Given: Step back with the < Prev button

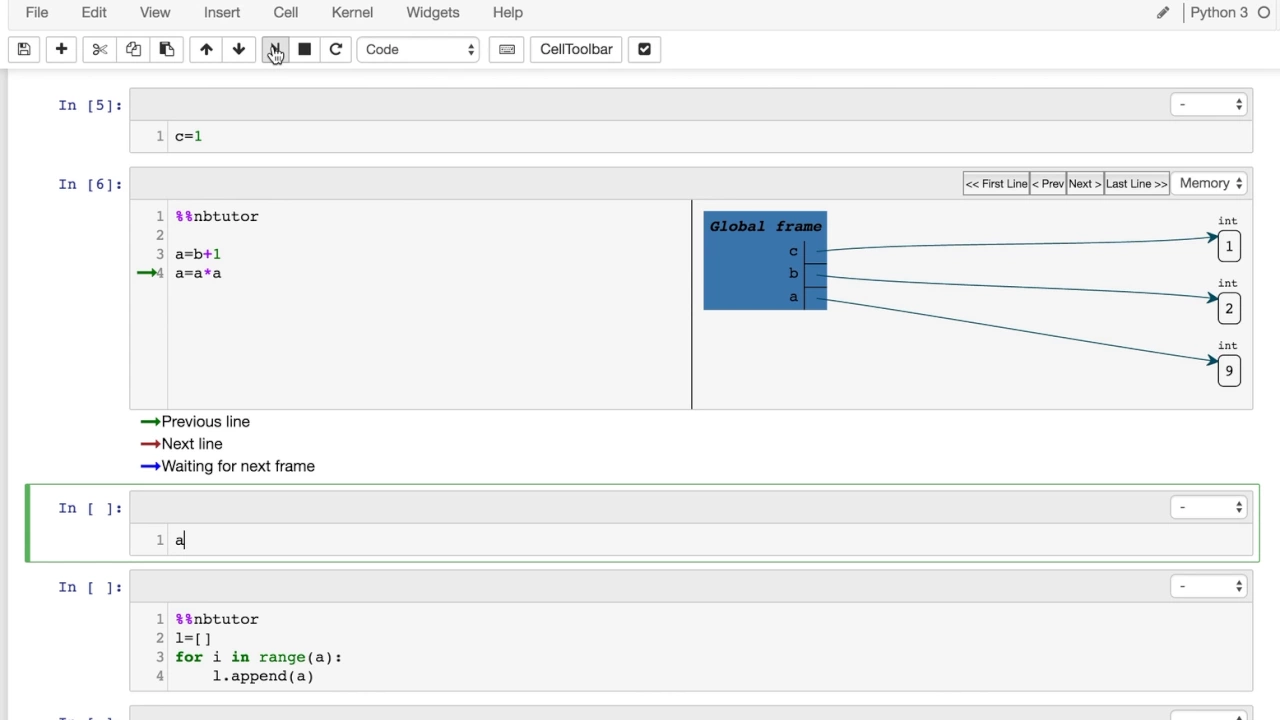Looking at the screenshot, I should click(x=1047, y=184).
